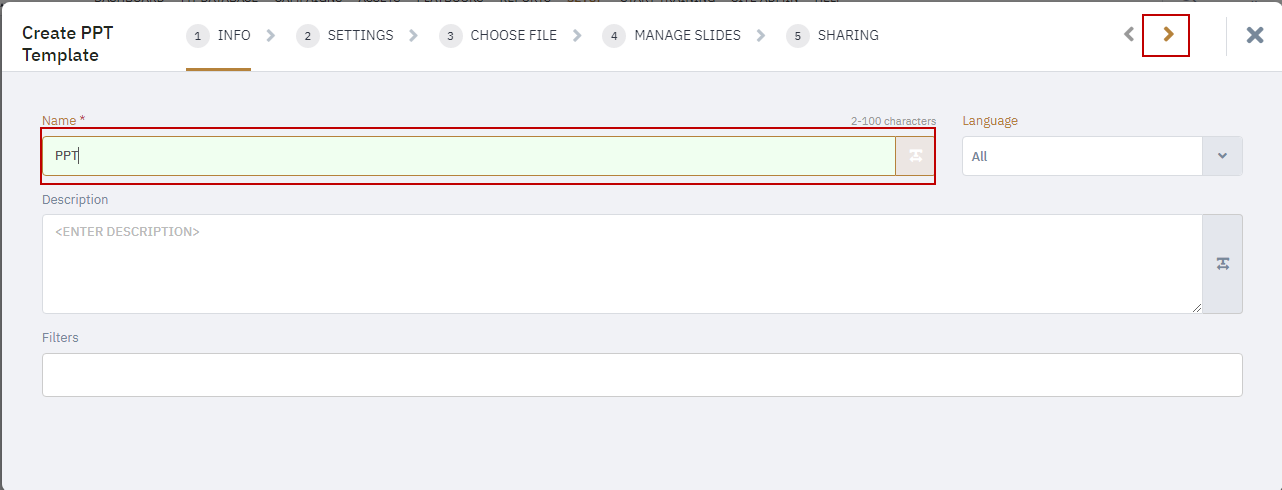Viewport: 1282px width, 490px height.
Task: Switch to the INFO step tab
Action: click(233, 35)
